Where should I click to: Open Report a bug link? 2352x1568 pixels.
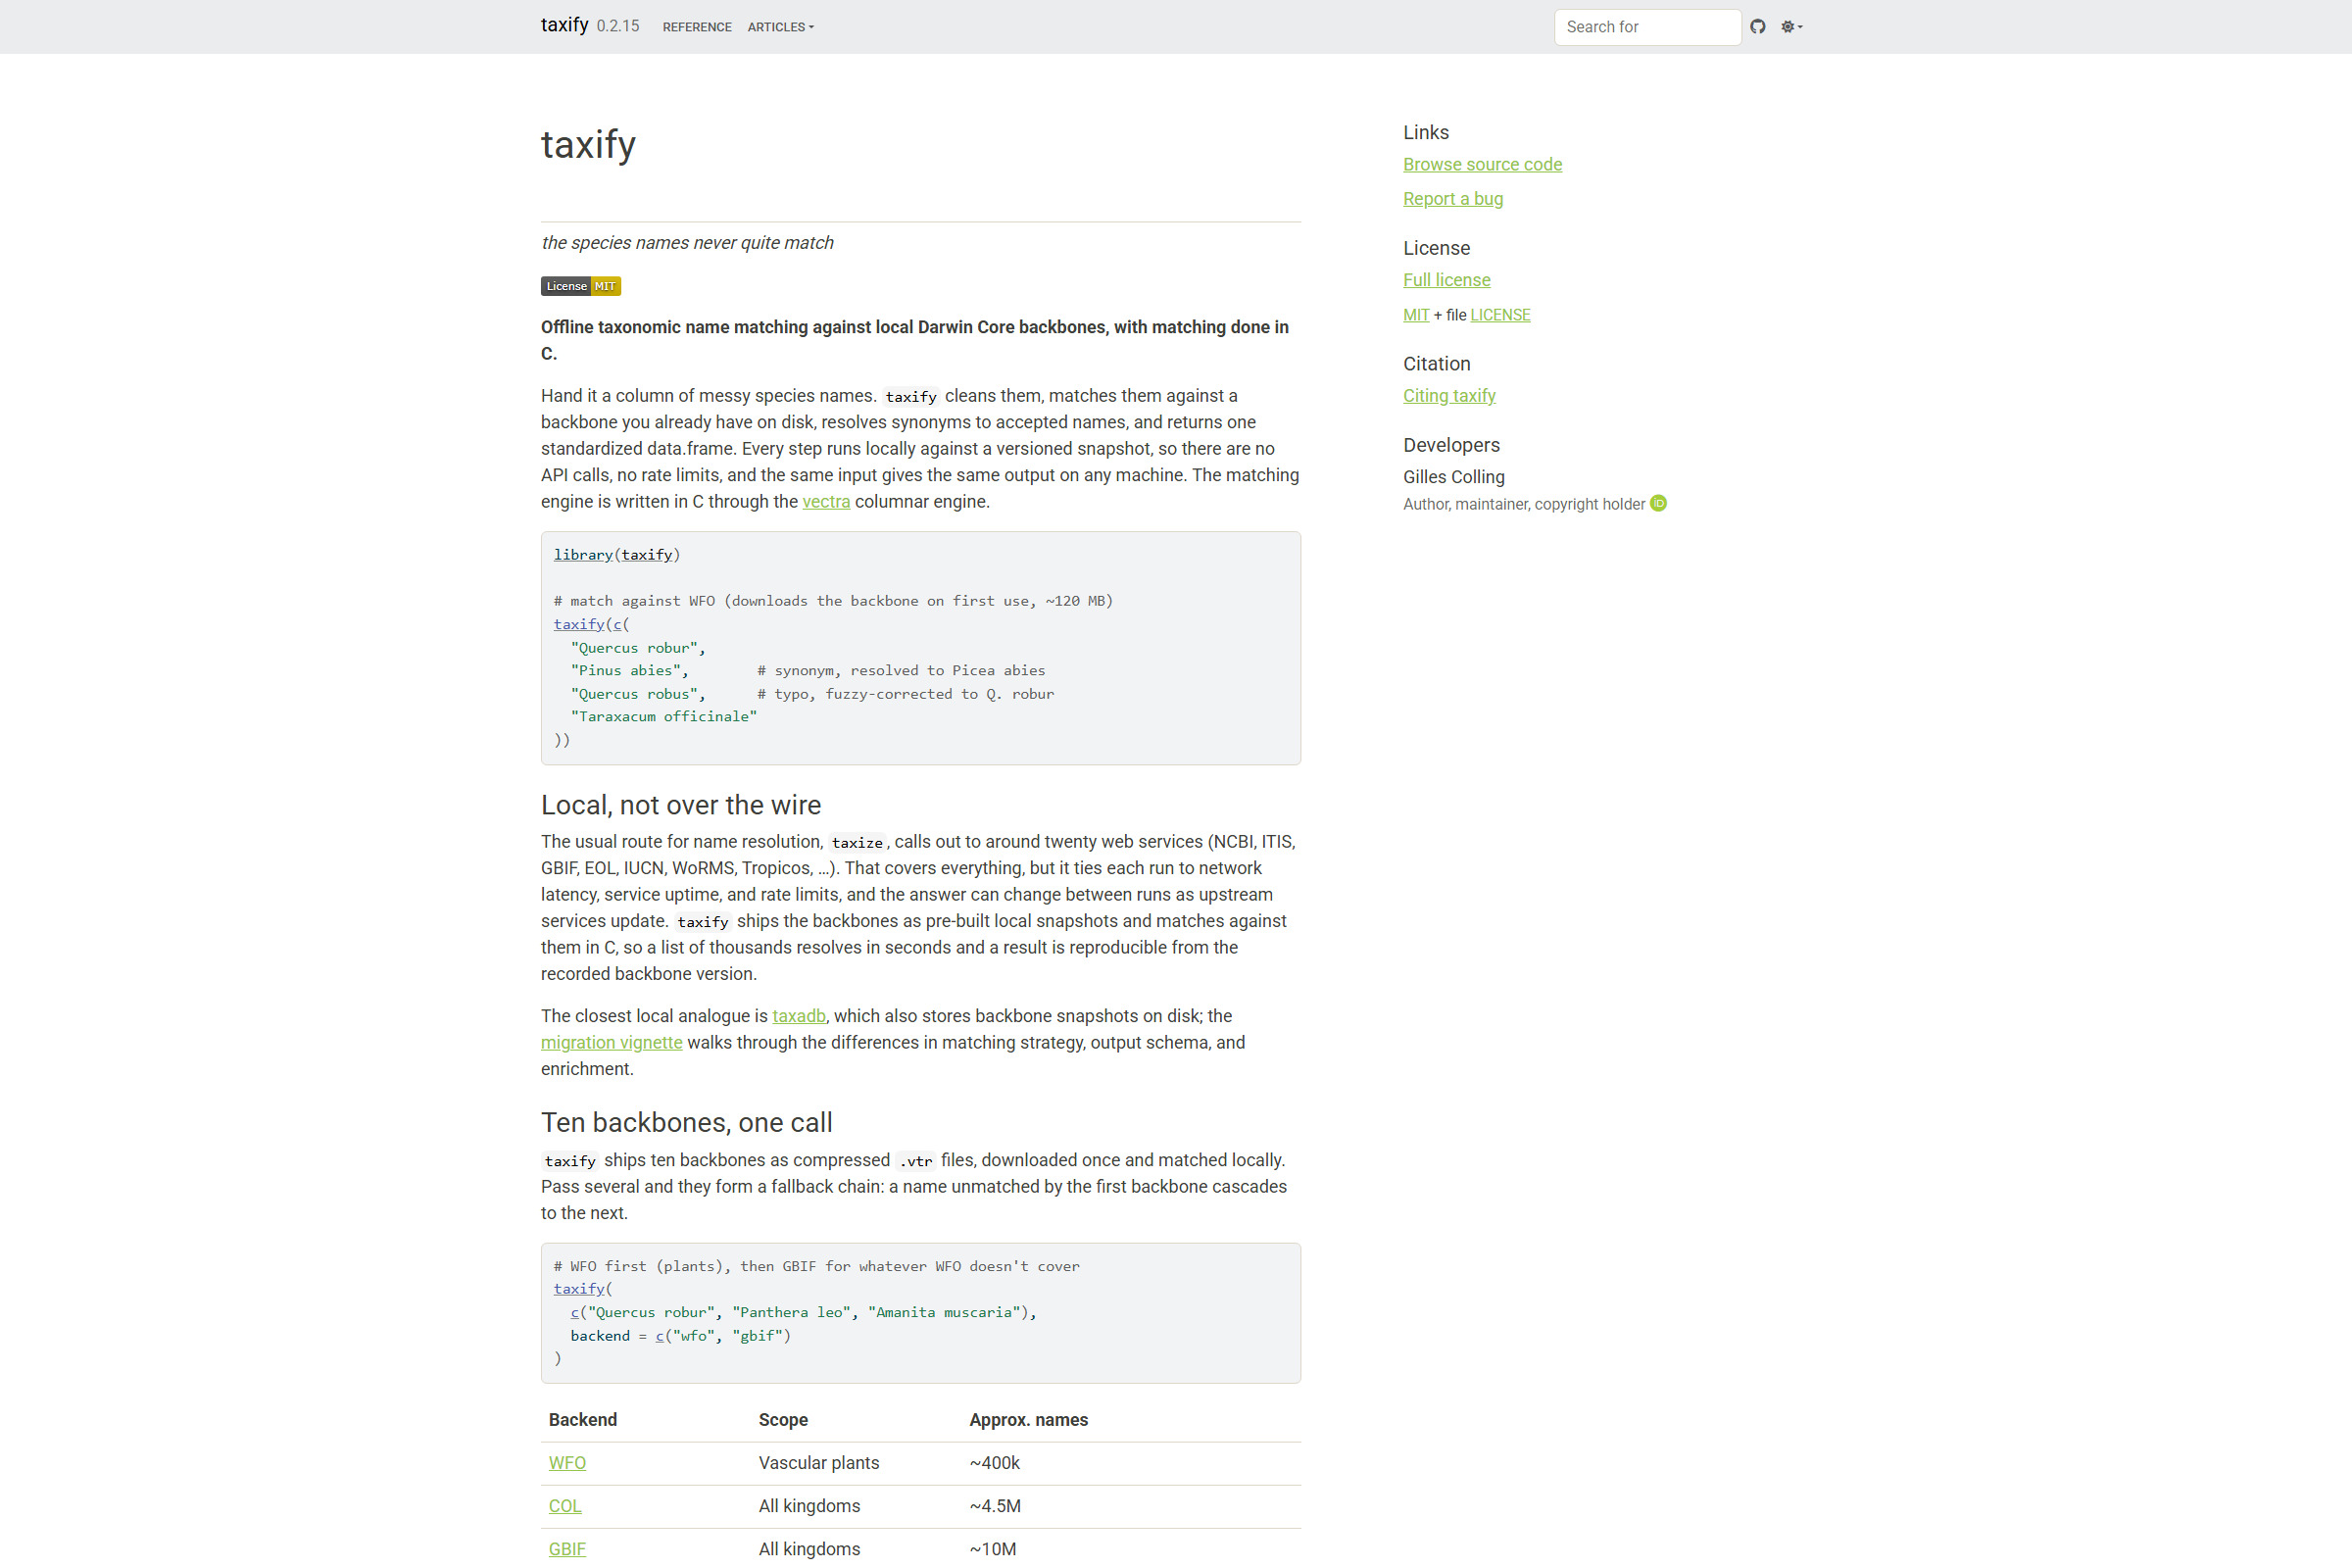click(x=1453, y=198)
